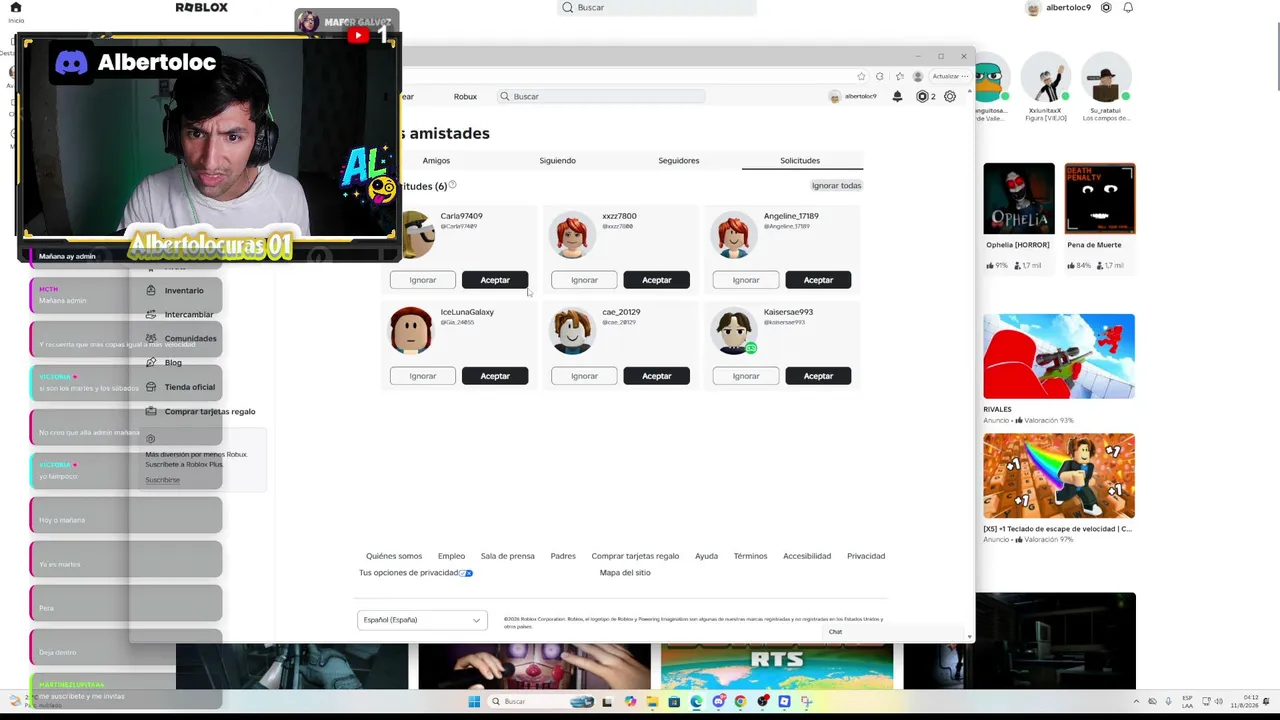Image resolution: width=1280 pixels, height=720 pixels.
Task: Click the Windows taskbar Buscar search box
Action: (x=540, y=701)
